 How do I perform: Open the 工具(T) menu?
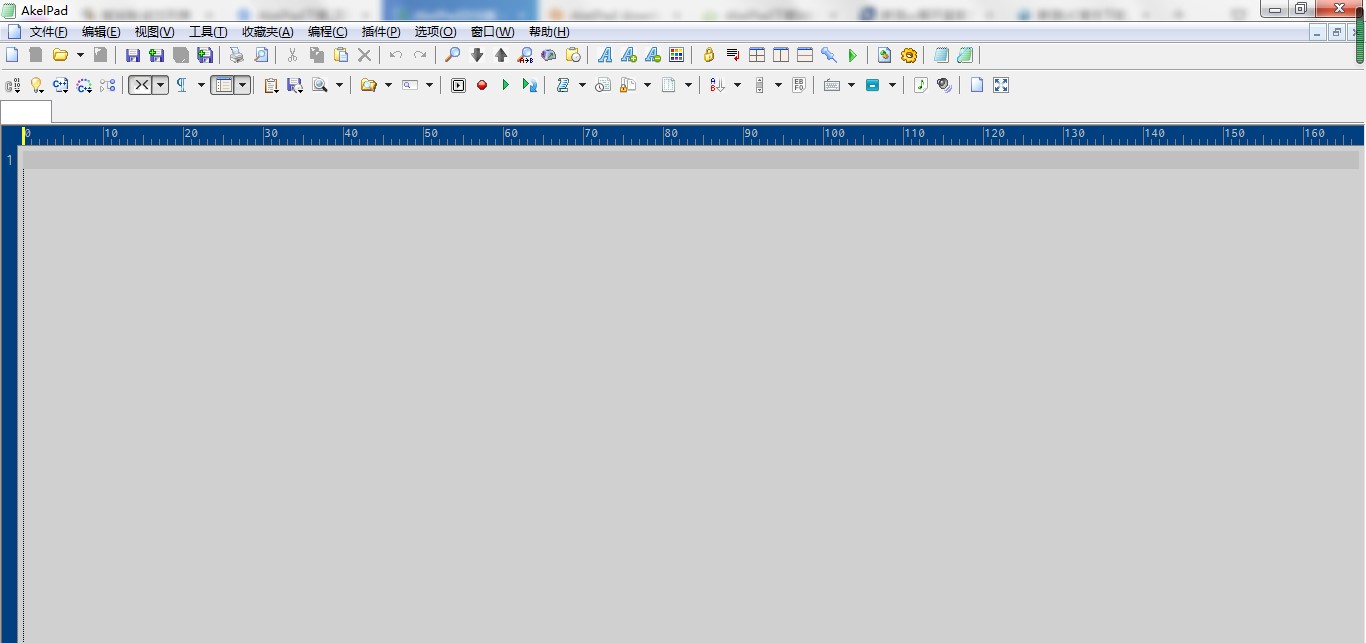(x=208, y=32)
